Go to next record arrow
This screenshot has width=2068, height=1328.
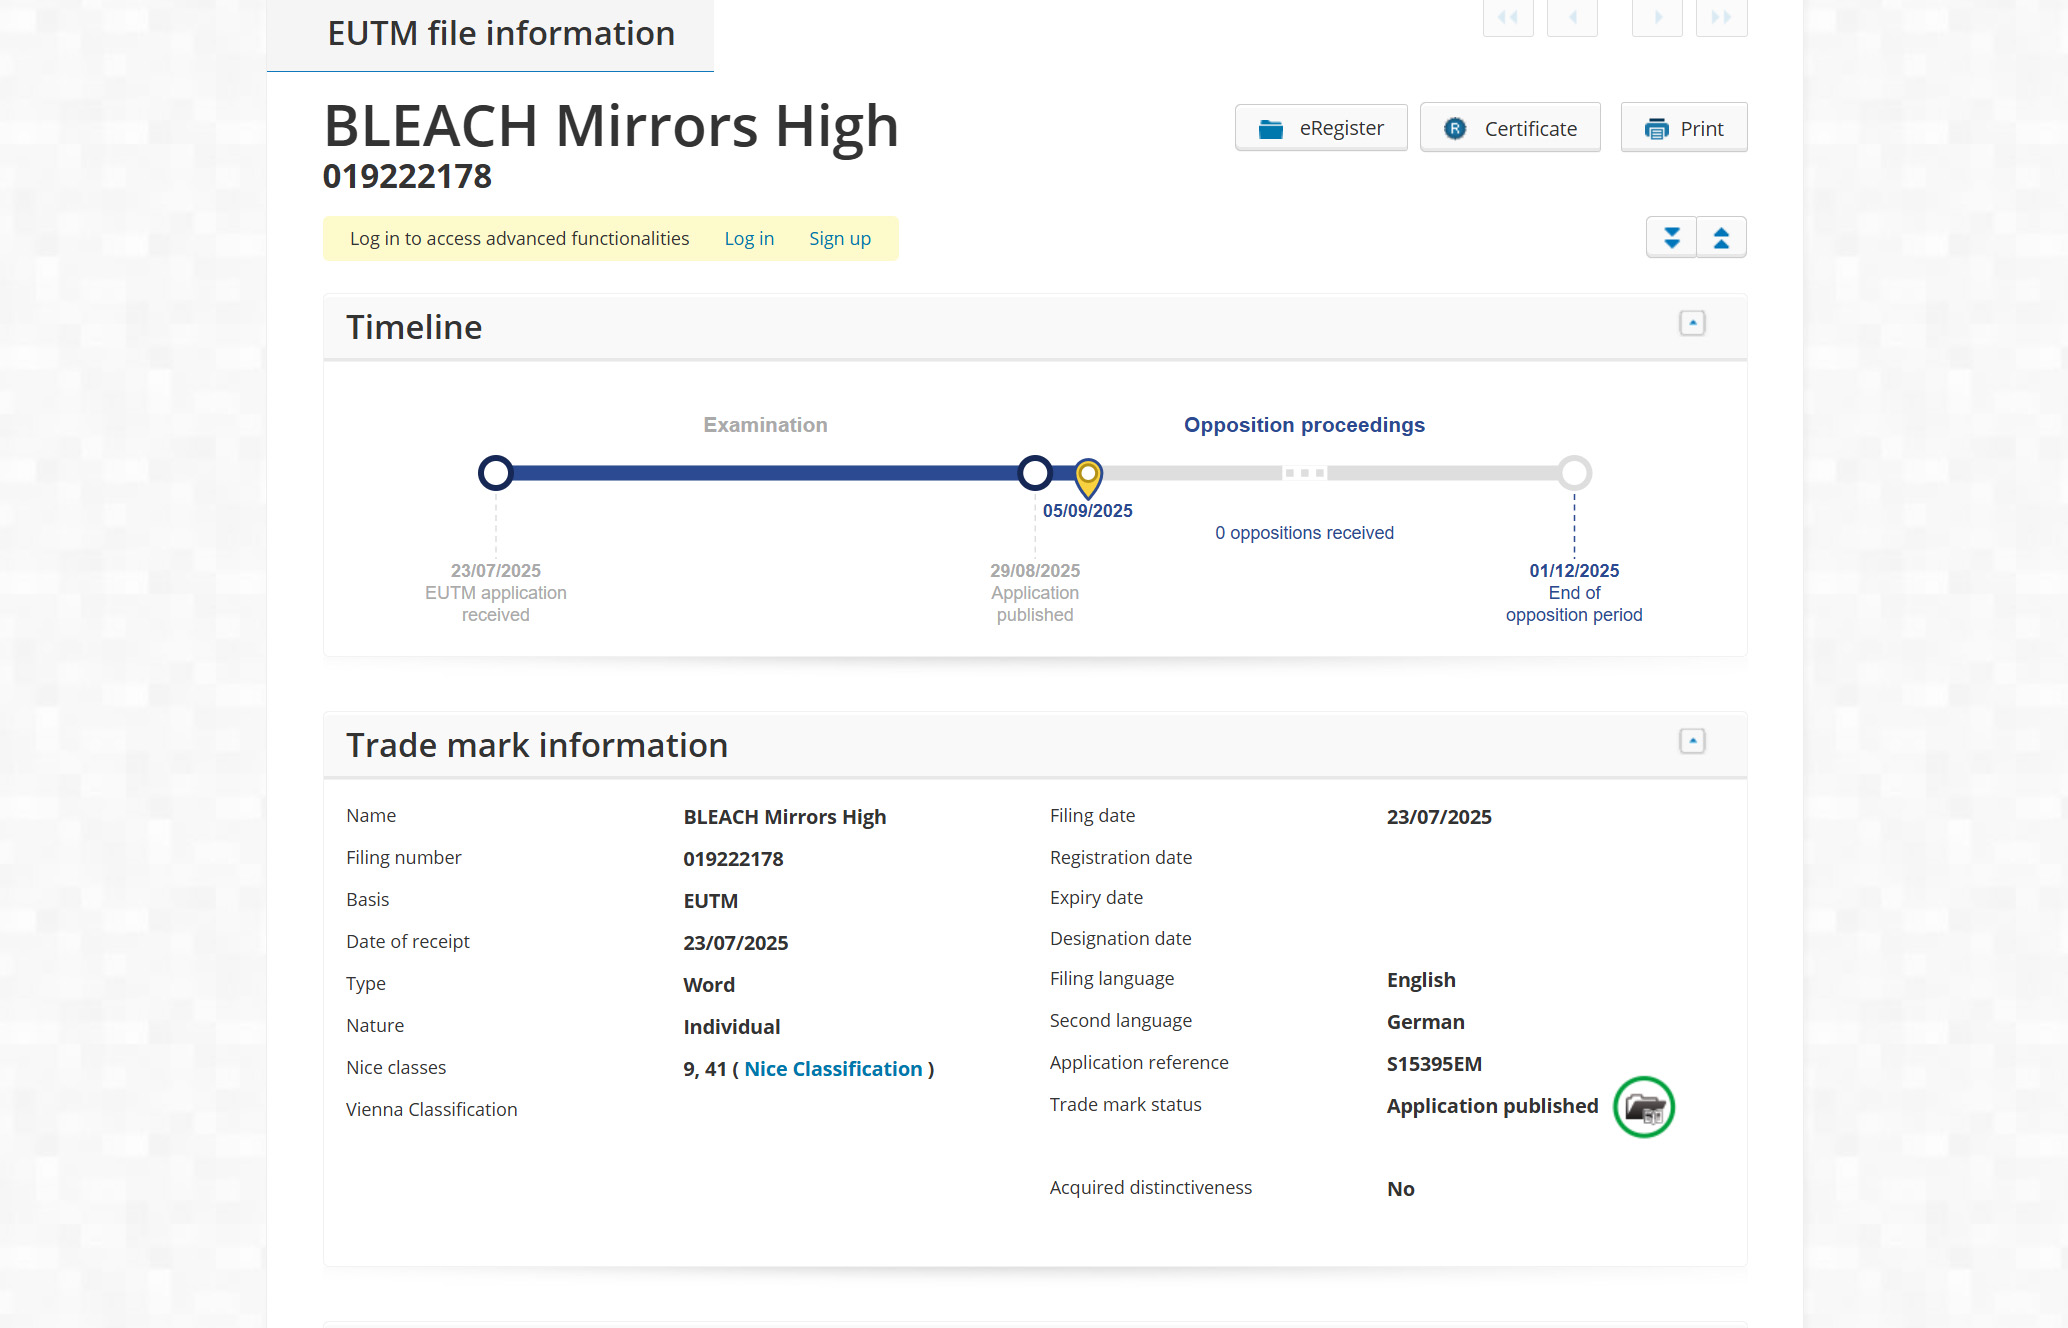[1657, 17]
